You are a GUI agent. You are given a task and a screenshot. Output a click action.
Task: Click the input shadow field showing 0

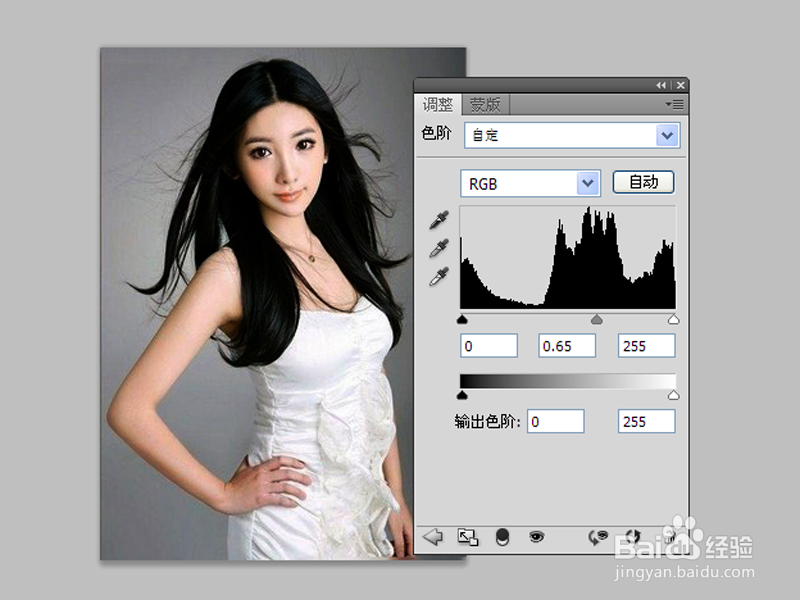point(489,346)
